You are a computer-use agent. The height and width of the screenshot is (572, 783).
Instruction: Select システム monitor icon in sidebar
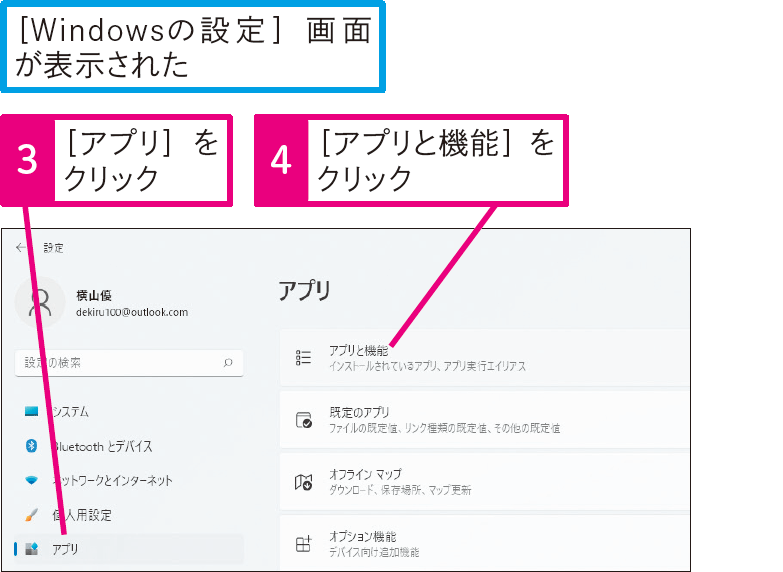[31, 412]
